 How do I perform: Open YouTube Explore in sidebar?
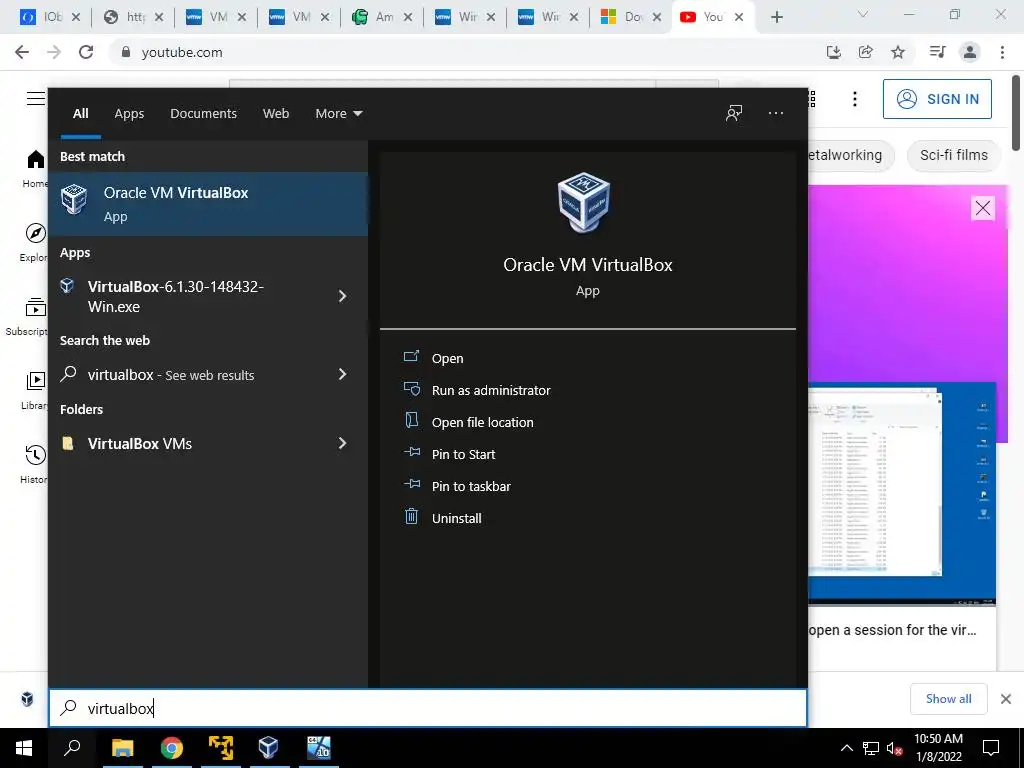[33, 242]
